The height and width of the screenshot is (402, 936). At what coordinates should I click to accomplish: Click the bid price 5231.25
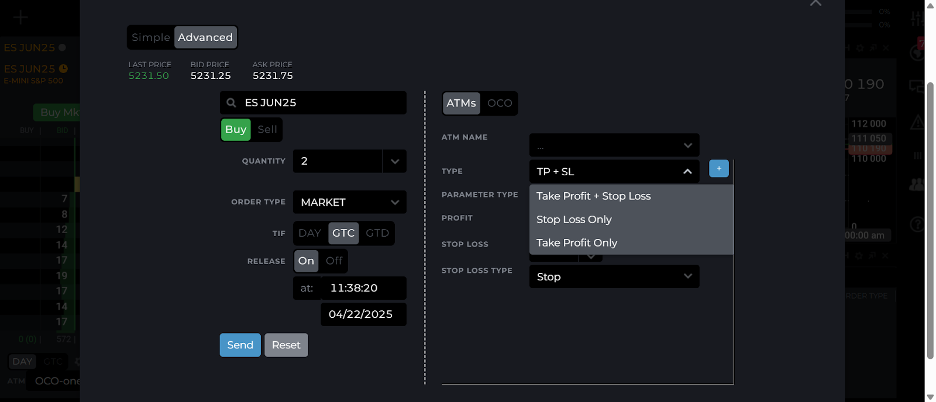[211, 76]
